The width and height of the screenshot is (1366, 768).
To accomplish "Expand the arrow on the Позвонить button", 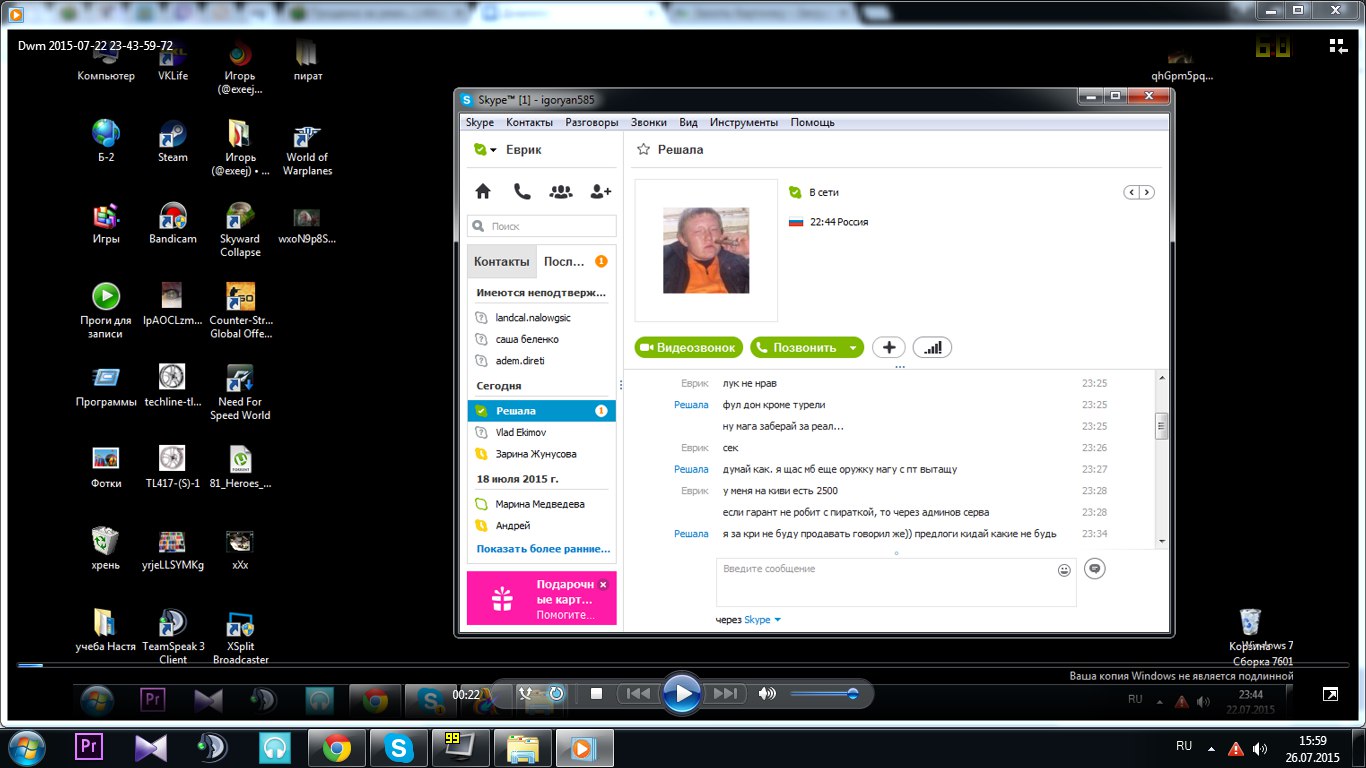I will coord(852,348).
